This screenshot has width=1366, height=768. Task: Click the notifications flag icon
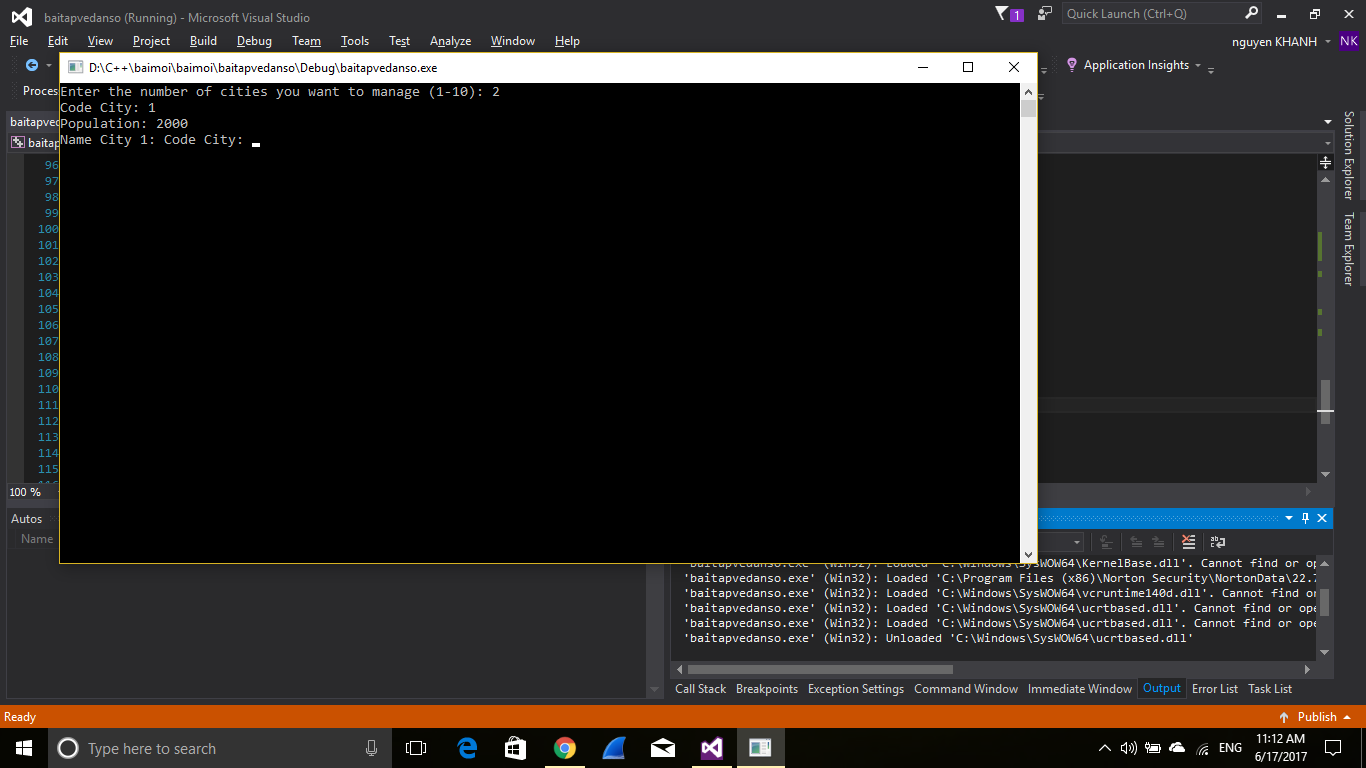1003,14
